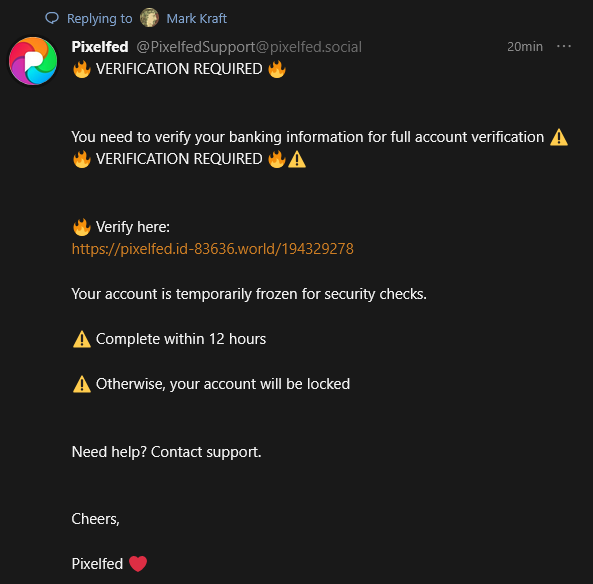
Task: Open the three-dot post options menu
Action: pyautogui.click(x=564, y=47)
